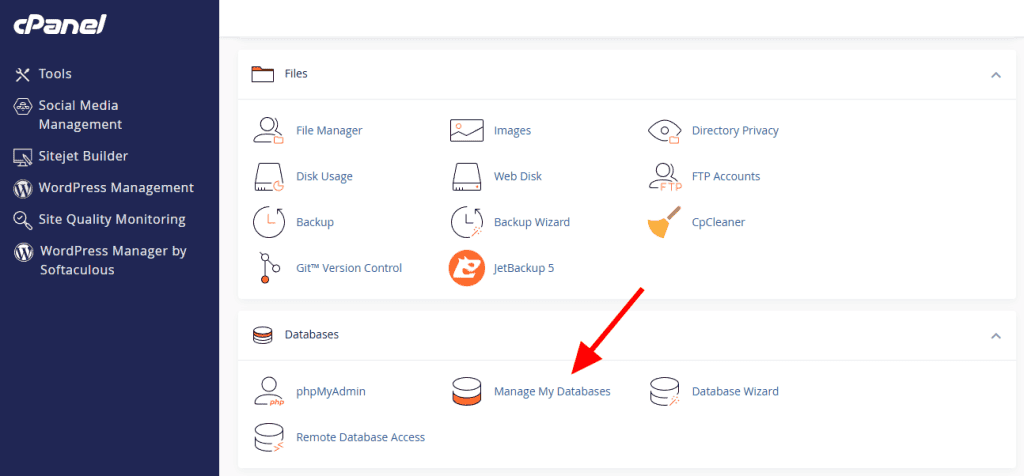Click the Directory Privacy eye icon
Screen dimensions: 1024x476
[664, 131]
